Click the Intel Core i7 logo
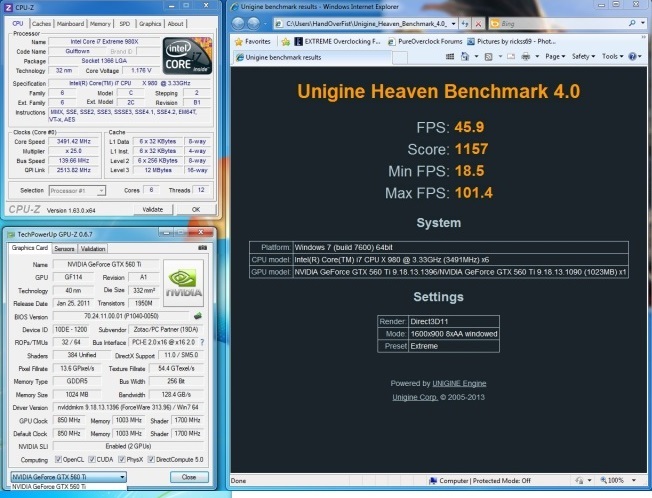Image resolution: width=652 pixels, height=498 pixels. [x=188, y=56]
